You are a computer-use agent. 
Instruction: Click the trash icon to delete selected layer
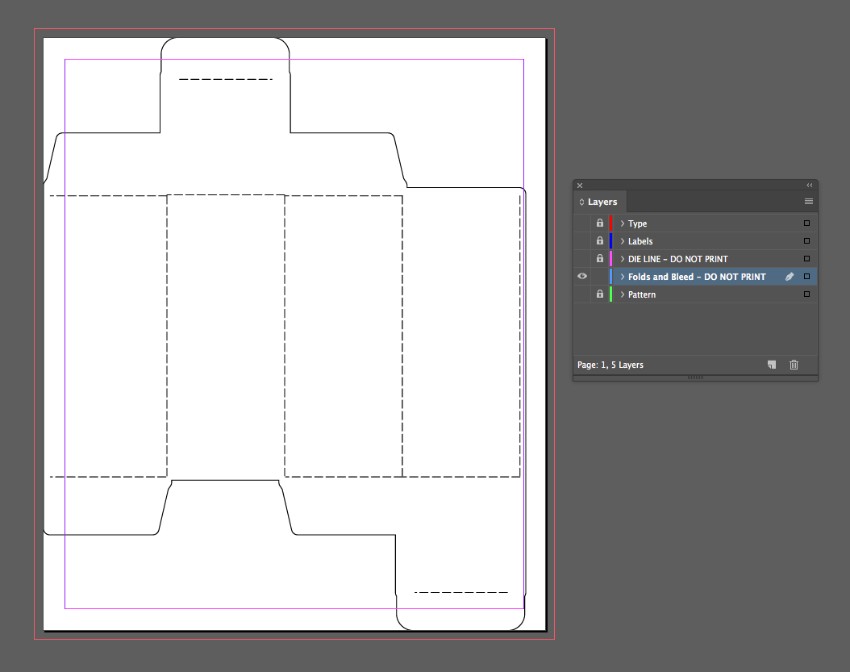794,365
